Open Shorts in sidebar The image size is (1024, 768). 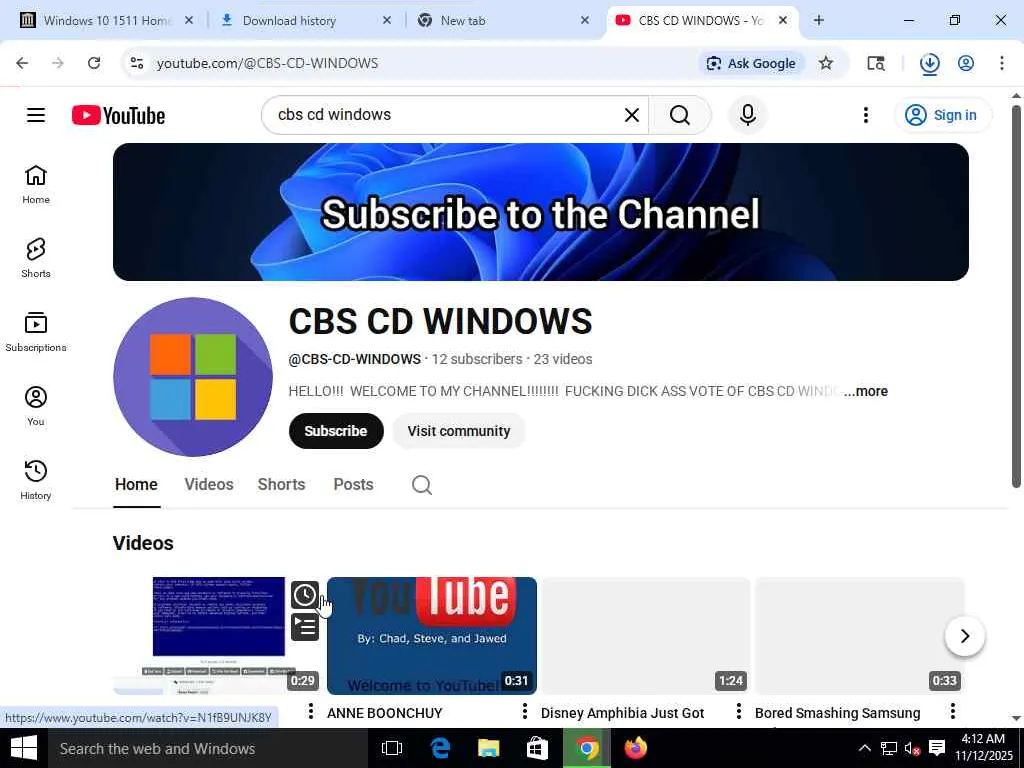[36, 258]
